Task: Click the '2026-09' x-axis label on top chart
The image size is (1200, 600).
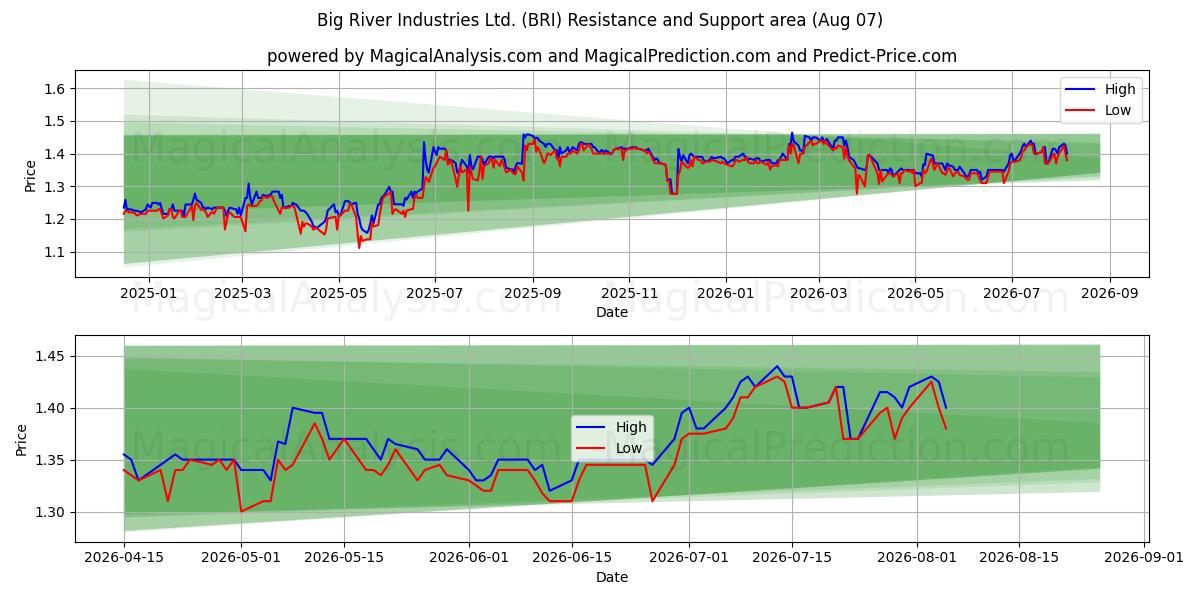Action: click(x=1110, y=293)
